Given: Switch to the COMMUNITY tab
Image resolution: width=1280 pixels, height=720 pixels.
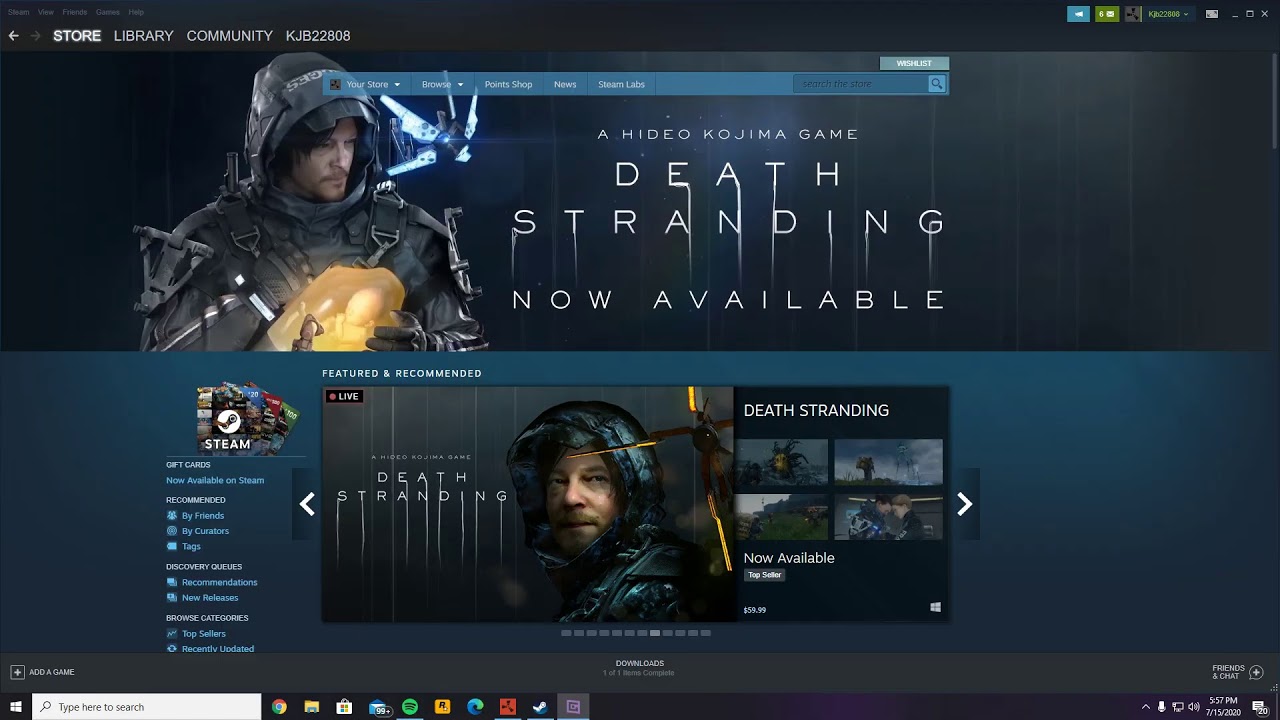Looking at the screenshot, I should coord(229,36).
